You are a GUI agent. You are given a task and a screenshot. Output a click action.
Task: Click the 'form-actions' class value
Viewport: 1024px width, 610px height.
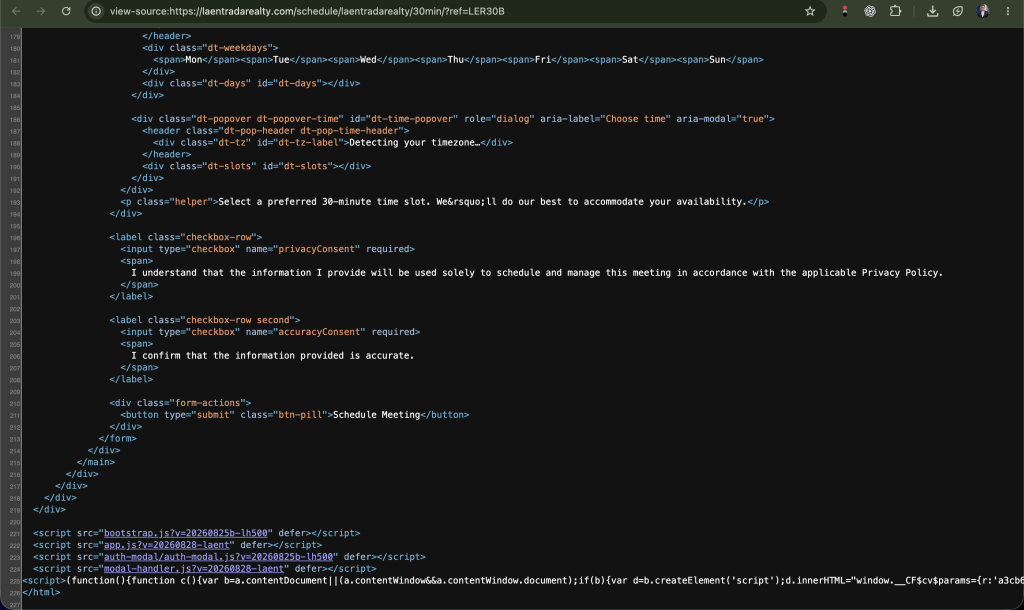207,403
